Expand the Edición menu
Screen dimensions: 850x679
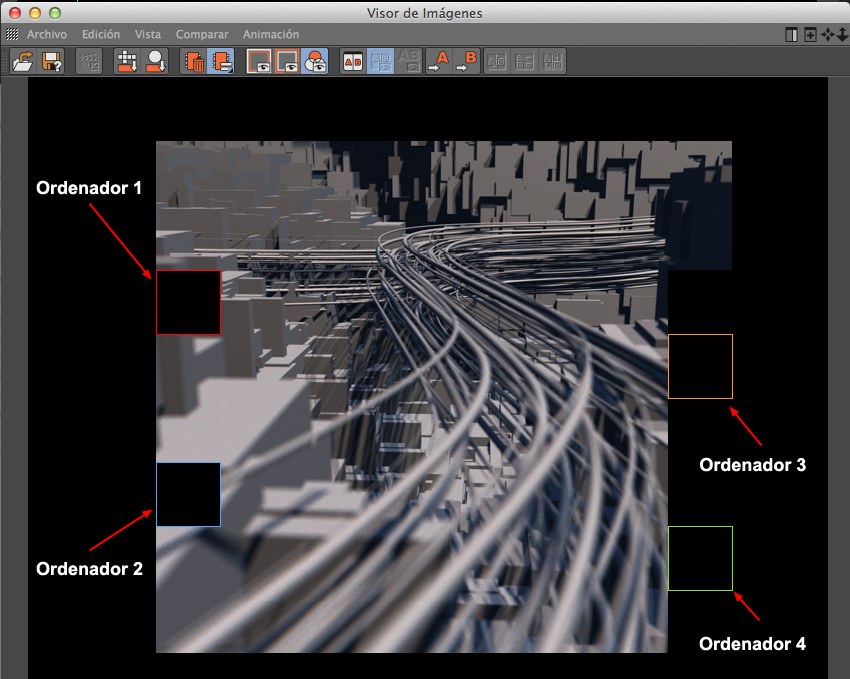(x=100, y=35)
